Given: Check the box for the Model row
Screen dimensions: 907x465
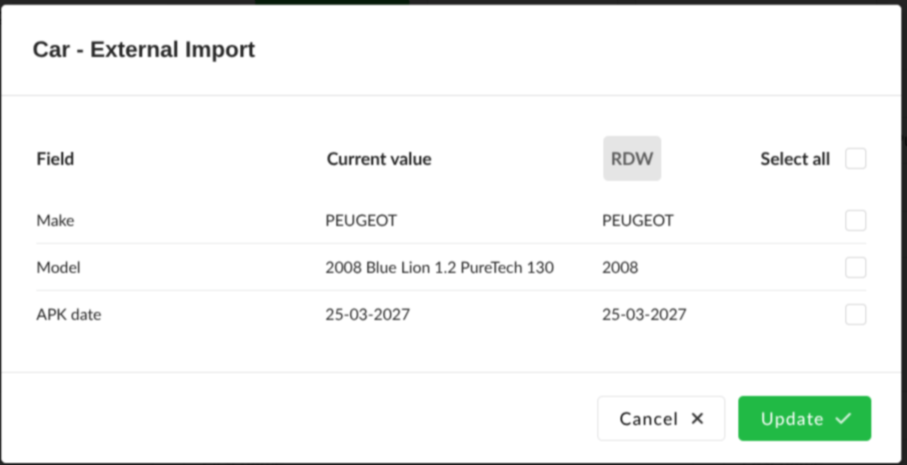Looking at the screenshot, I should point(856,268).
